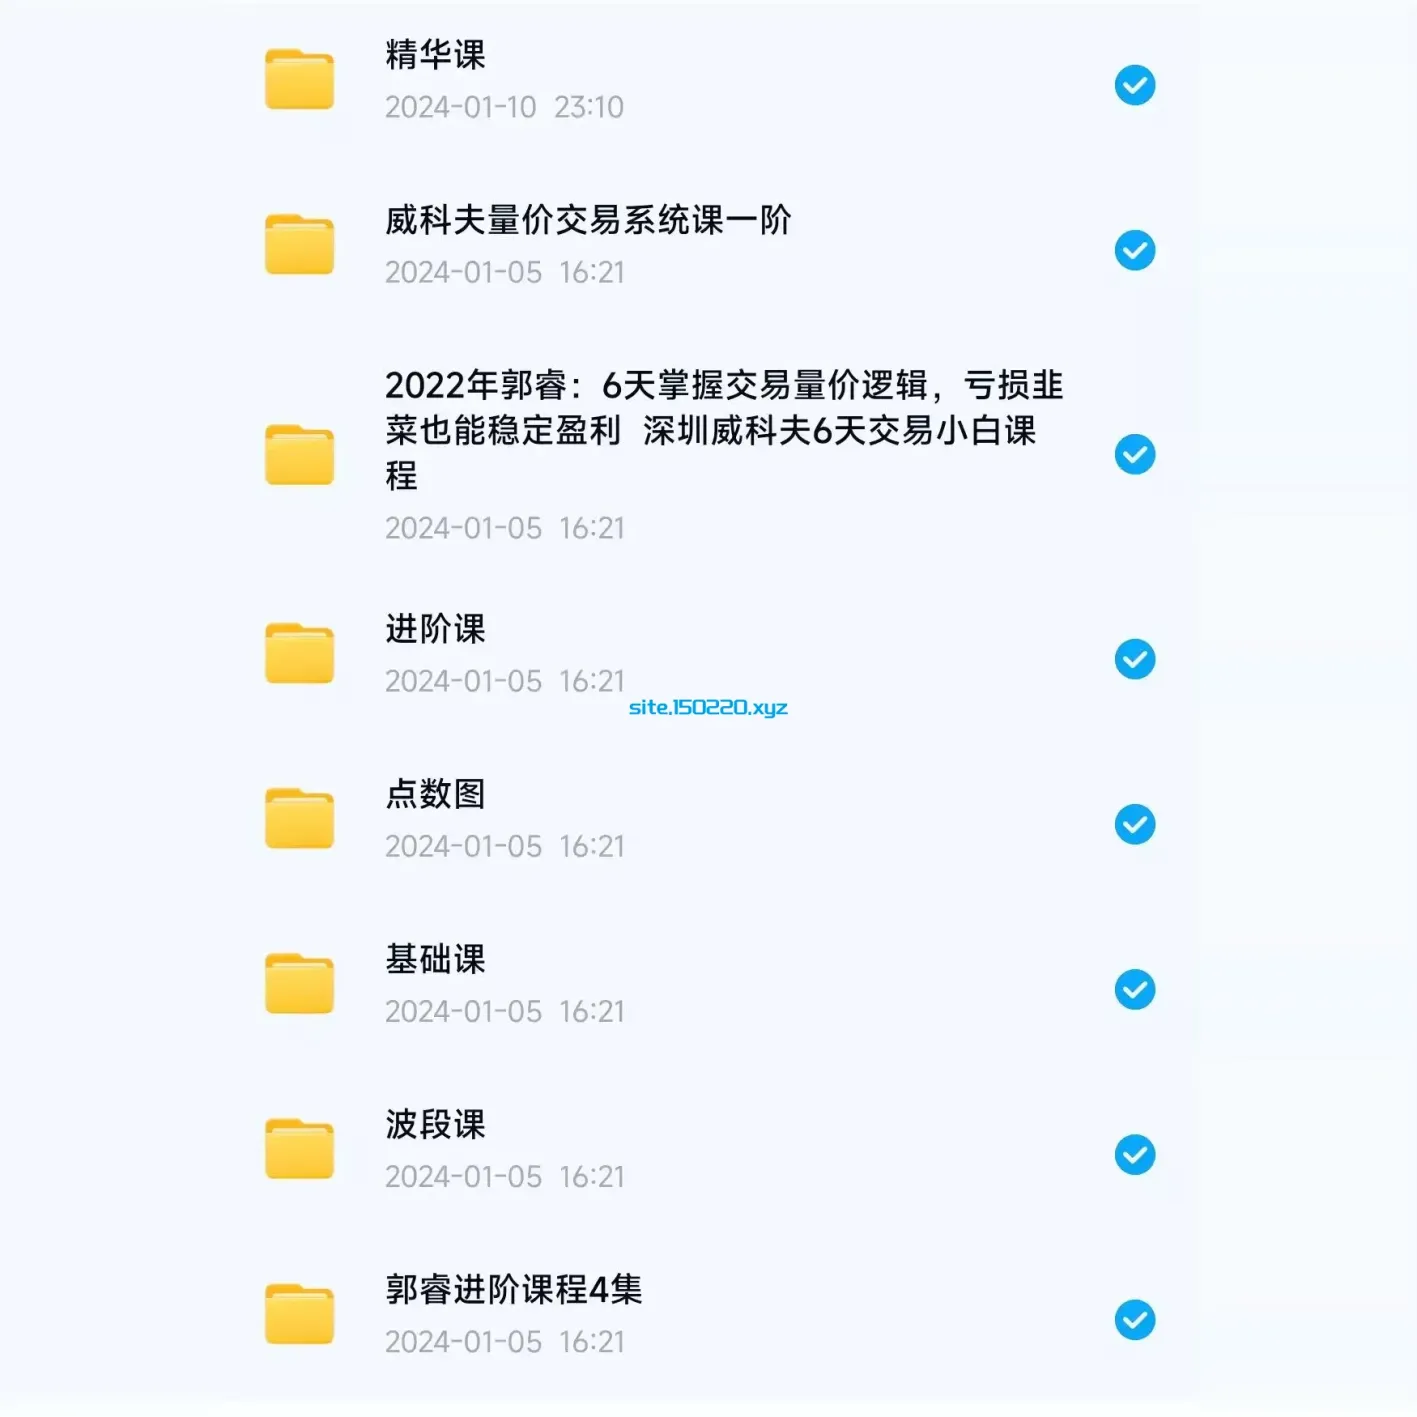
Task: Open the 进阶课 folder icon
Action: [299, 653]
